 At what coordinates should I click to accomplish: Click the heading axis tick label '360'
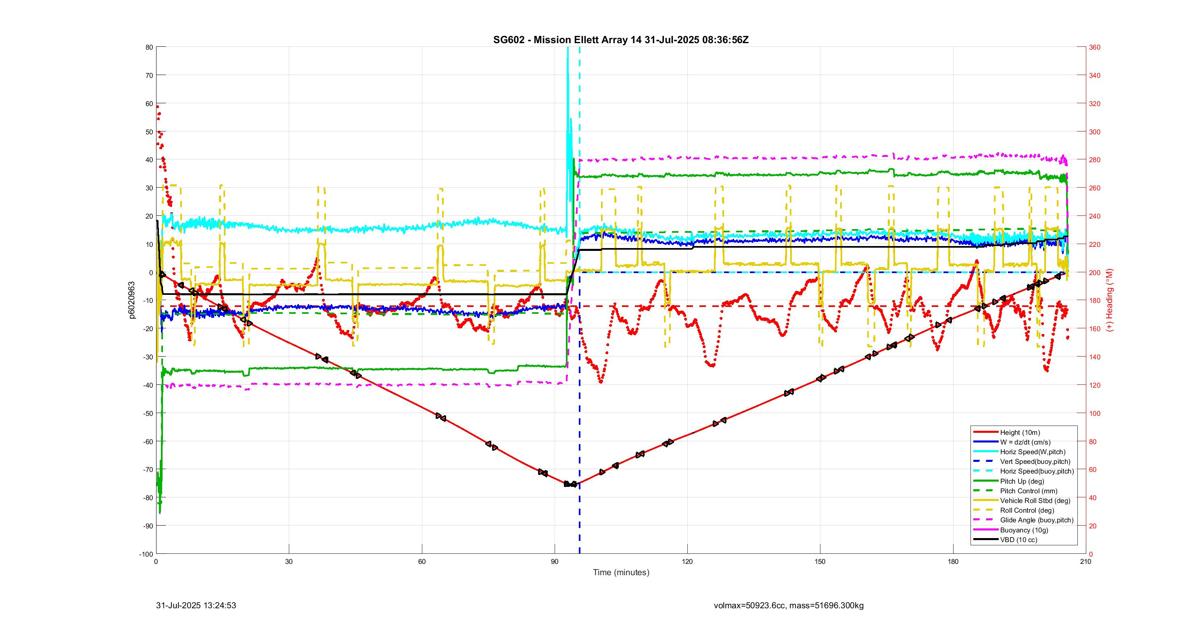1095,47
